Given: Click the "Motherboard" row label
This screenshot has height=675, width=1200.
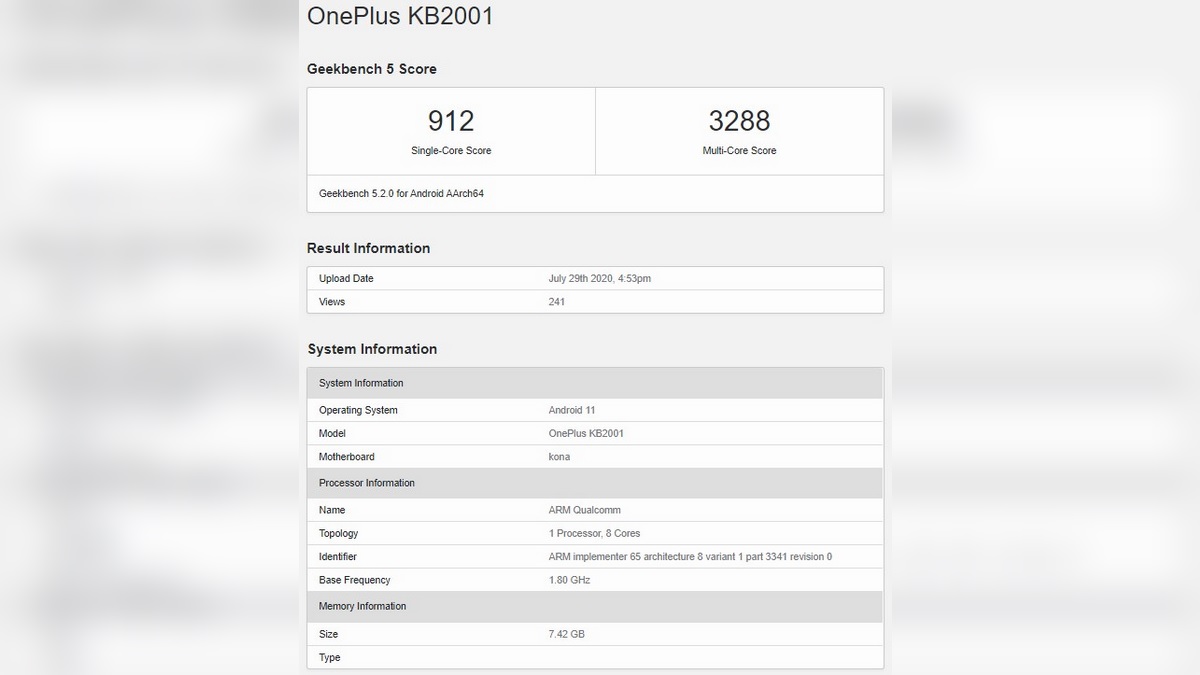Looking at the screenshot, I should coord(347,457).
